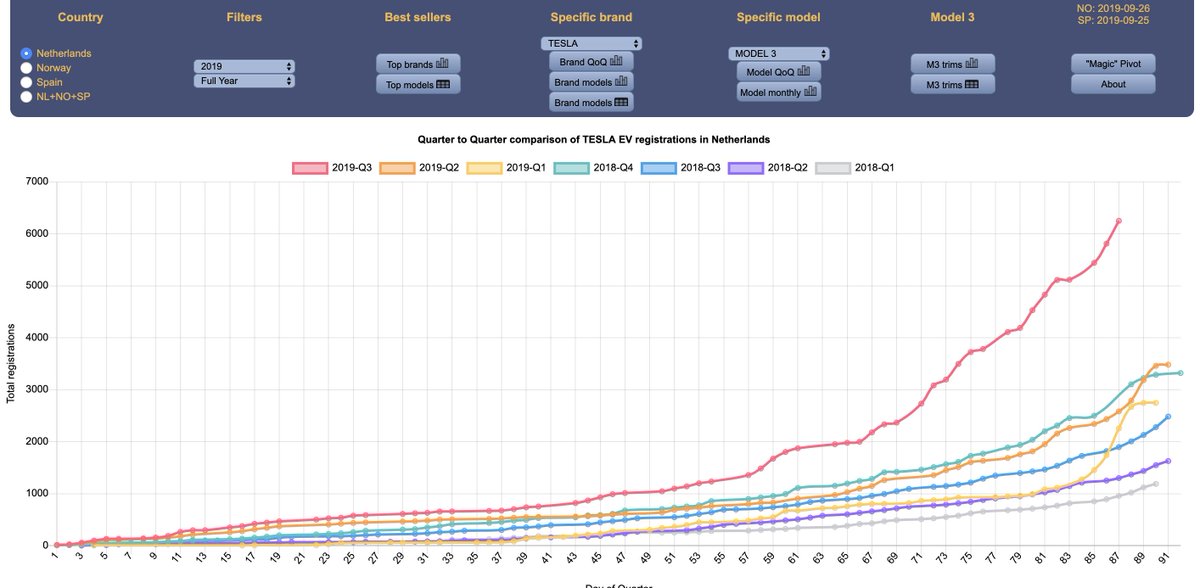Click the last 2018-Q3 data point
The height and width of the screenshot is (588, 1200).
coord(1168,416)
